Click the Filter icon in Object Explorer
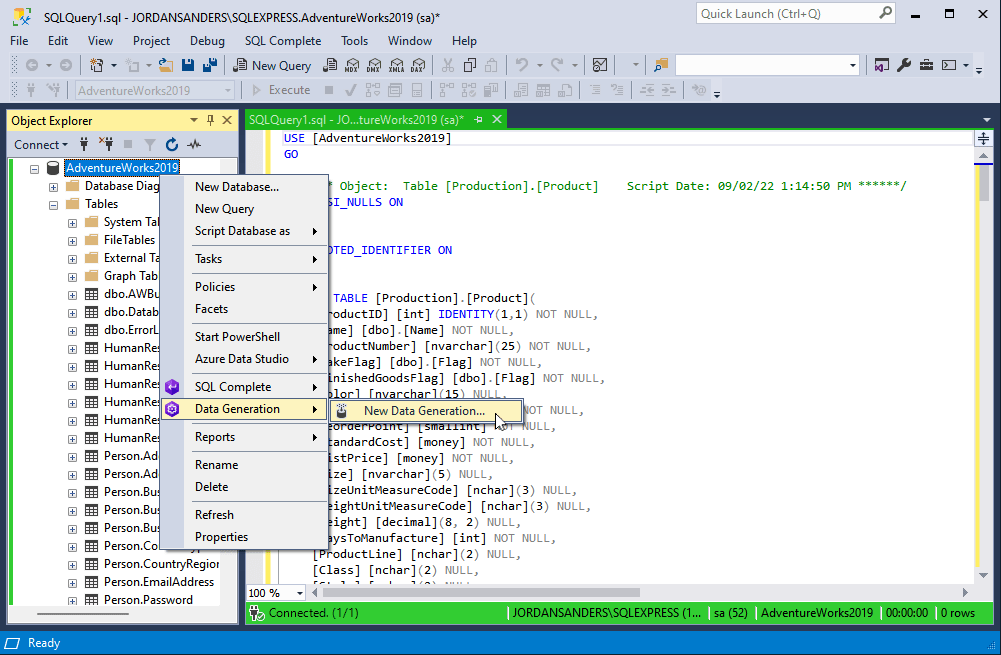The image size is (1001, 655). [149, 145]
